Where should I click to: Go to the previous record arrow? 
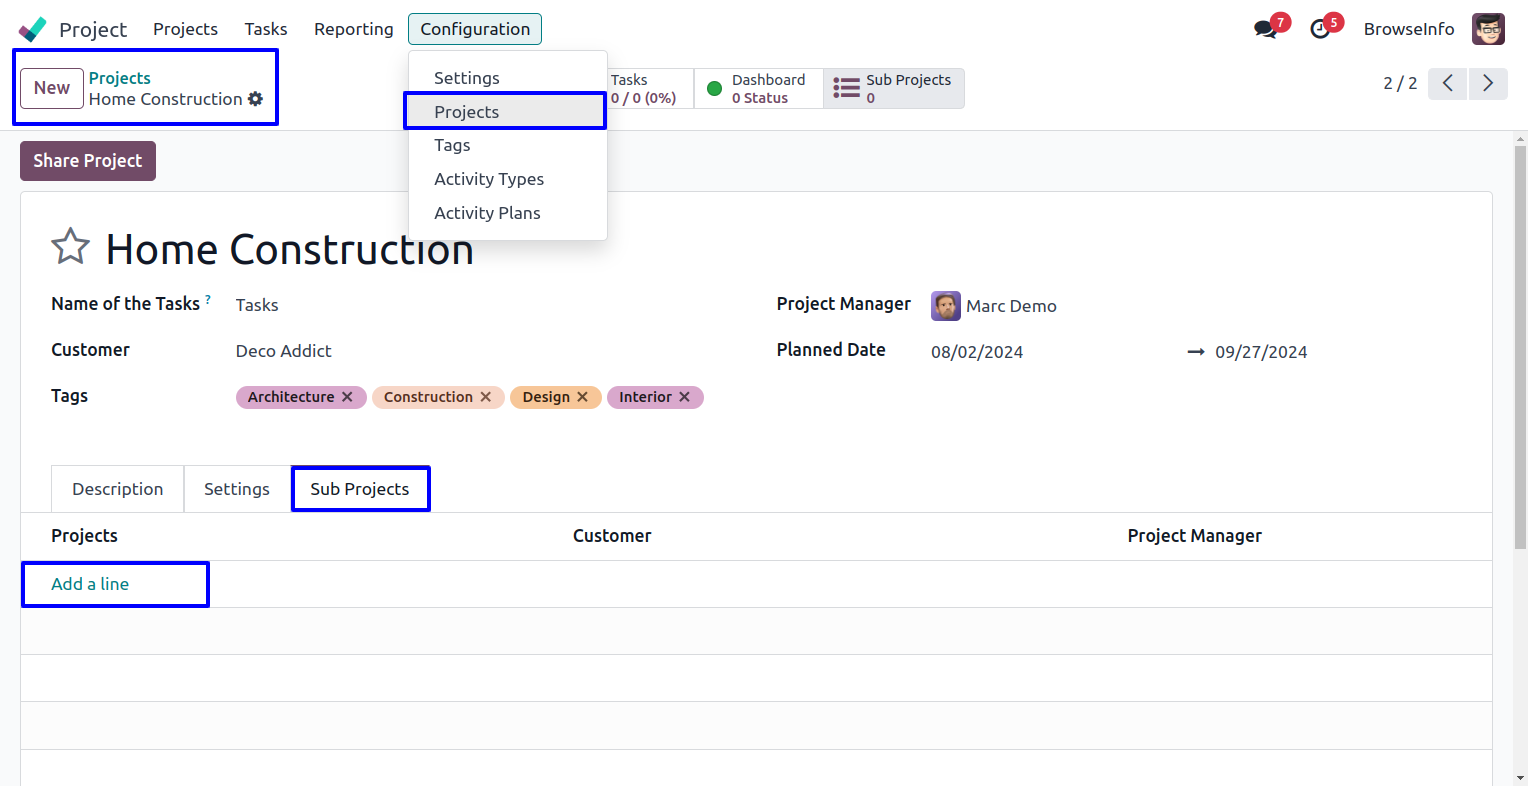click(1447, 83)
